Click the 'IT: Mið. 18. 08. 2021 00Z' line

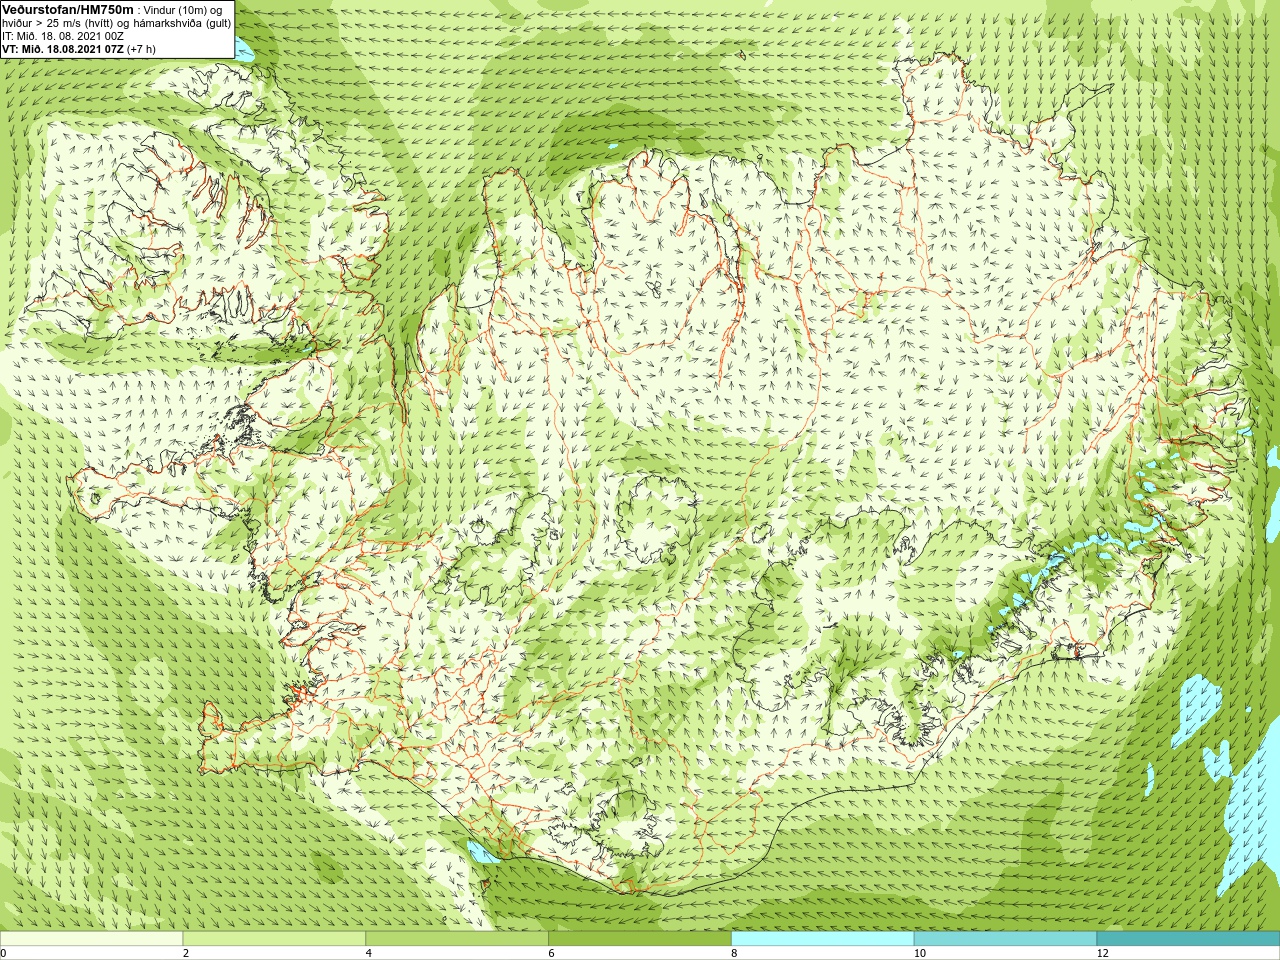click(63, 36)
